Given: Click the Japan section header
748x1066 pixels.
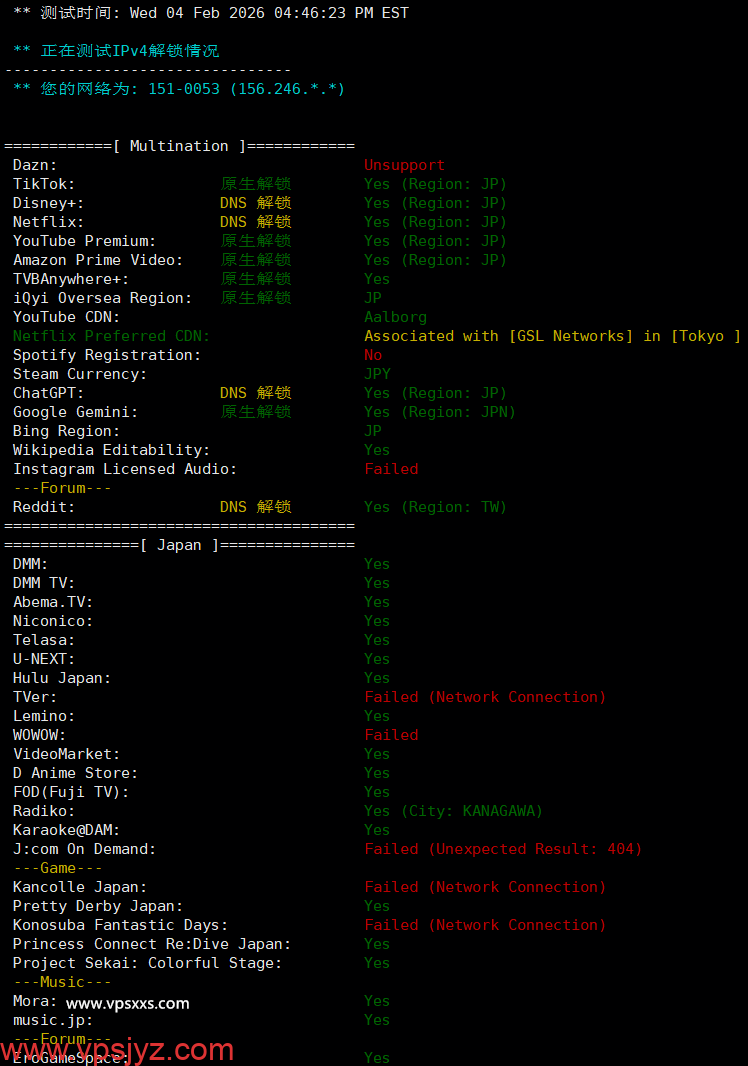Looking at the screenshot, I should pyautogui.click(x=179, y=545).
